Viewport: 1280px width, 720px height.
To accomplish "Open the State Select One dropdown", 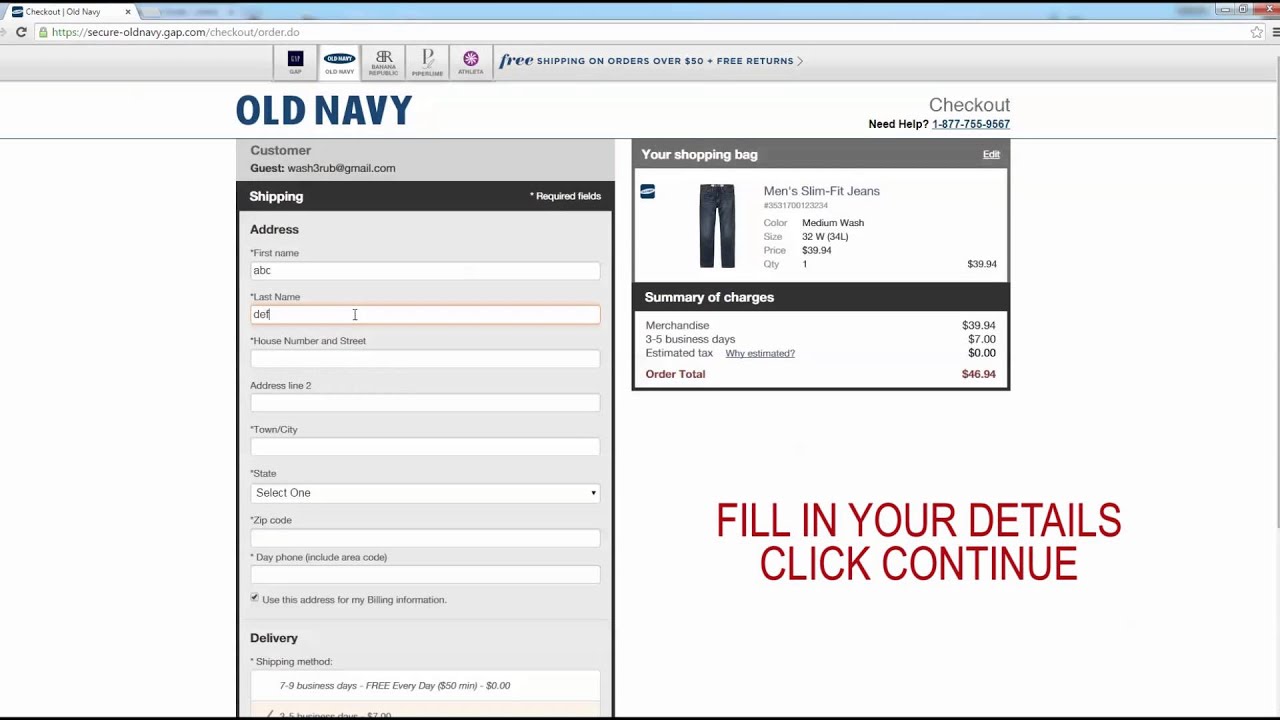I will 425,492.
